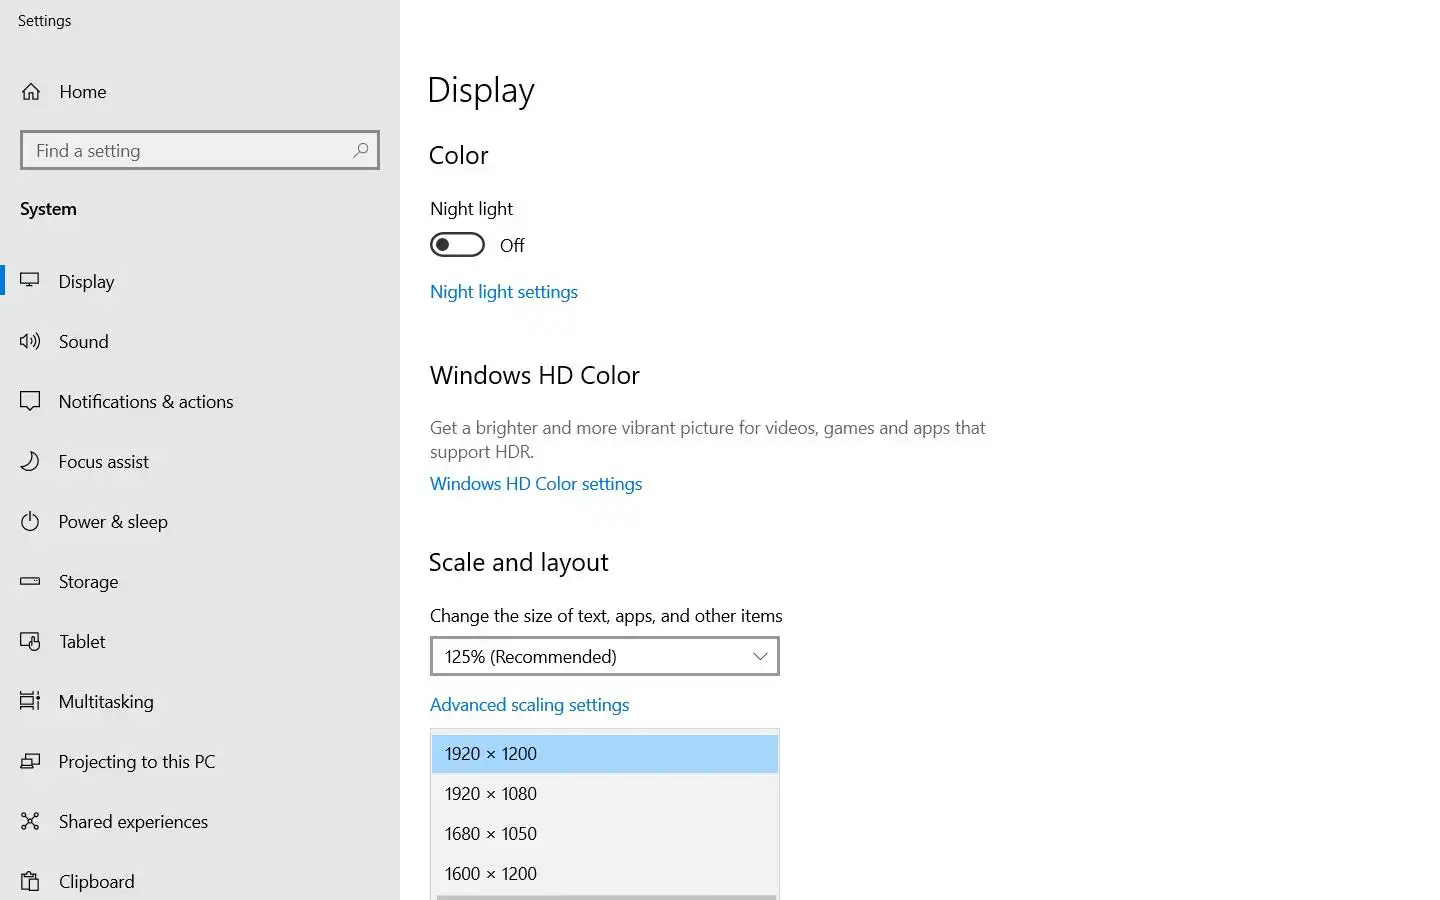Focus the Find a setting search box
1440x900 pixels.
(190, 151)
